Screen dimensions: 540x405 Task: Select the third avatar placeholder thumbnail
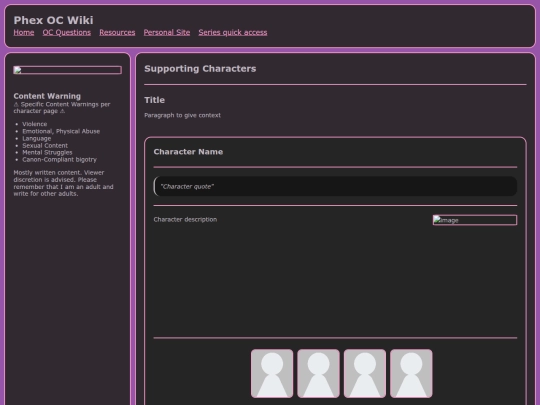[365, 373]
